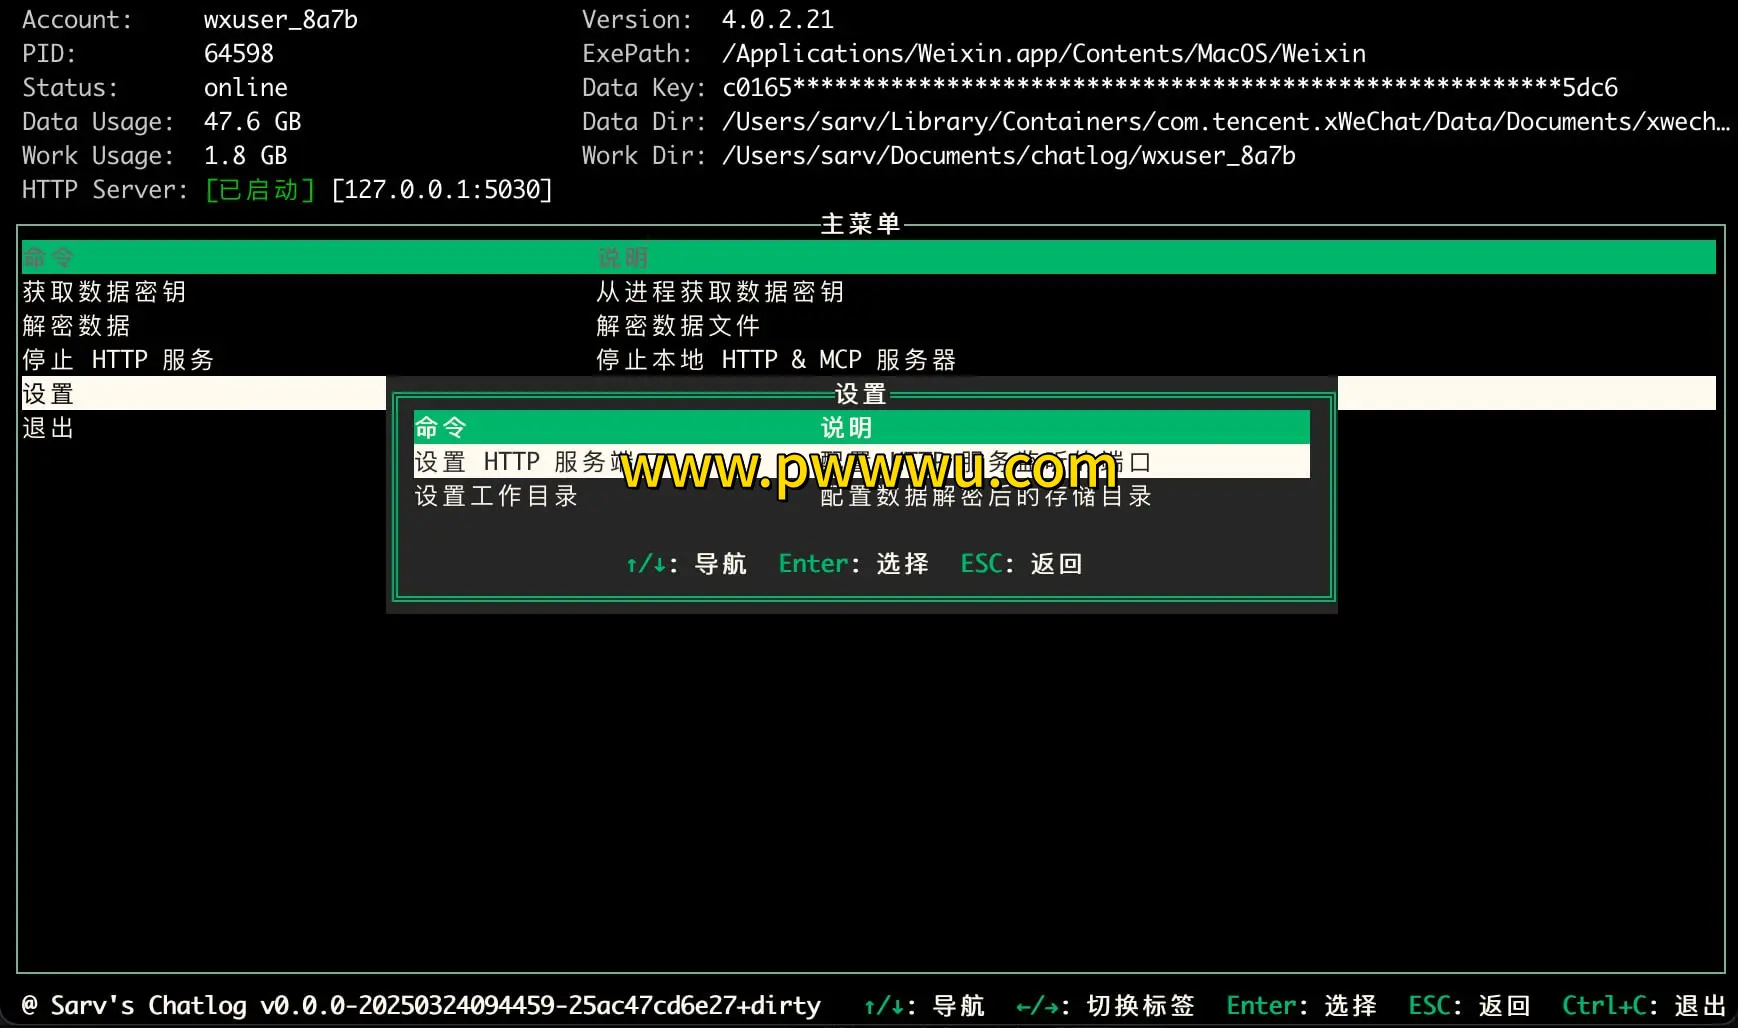The width and height of the screenshot is (1738, 1028).
Task: Click the Enter: 选择 hint in settings dialog
Action: 853,563
